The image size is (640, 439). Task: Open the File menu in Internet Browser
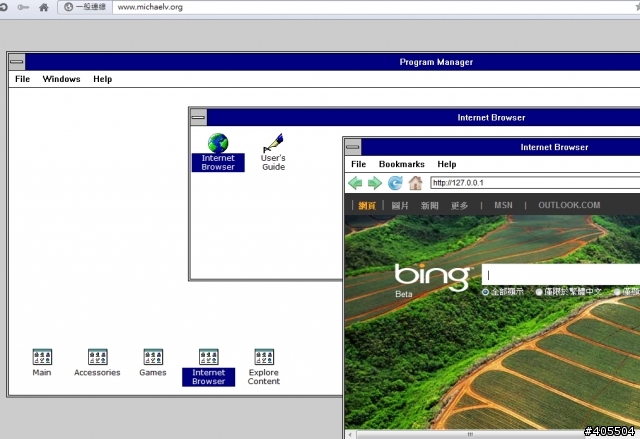358,164
